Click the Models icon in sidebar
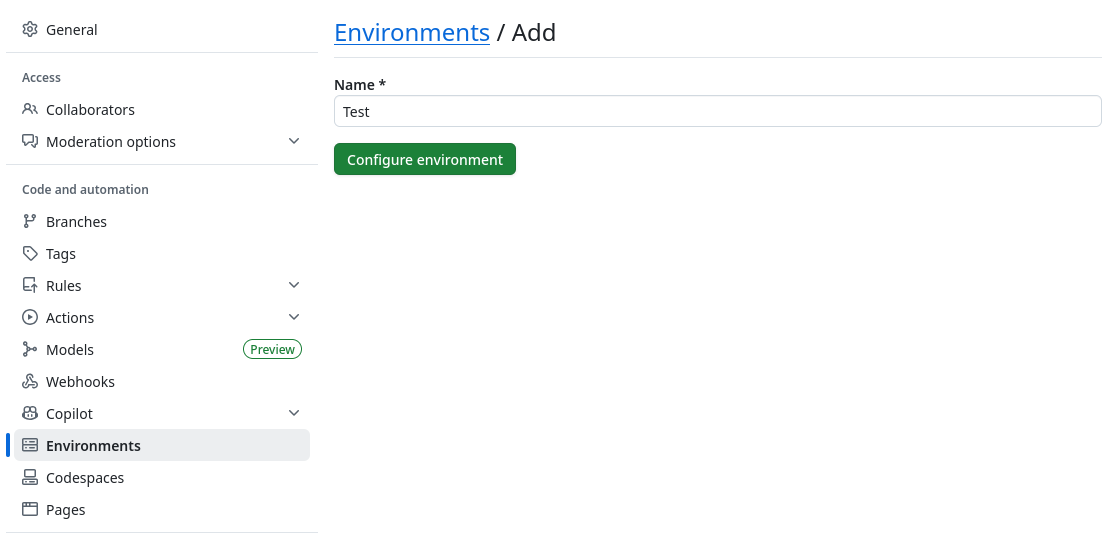Image resolution: width=1118 pixels, height=539 pixels. 29,349
